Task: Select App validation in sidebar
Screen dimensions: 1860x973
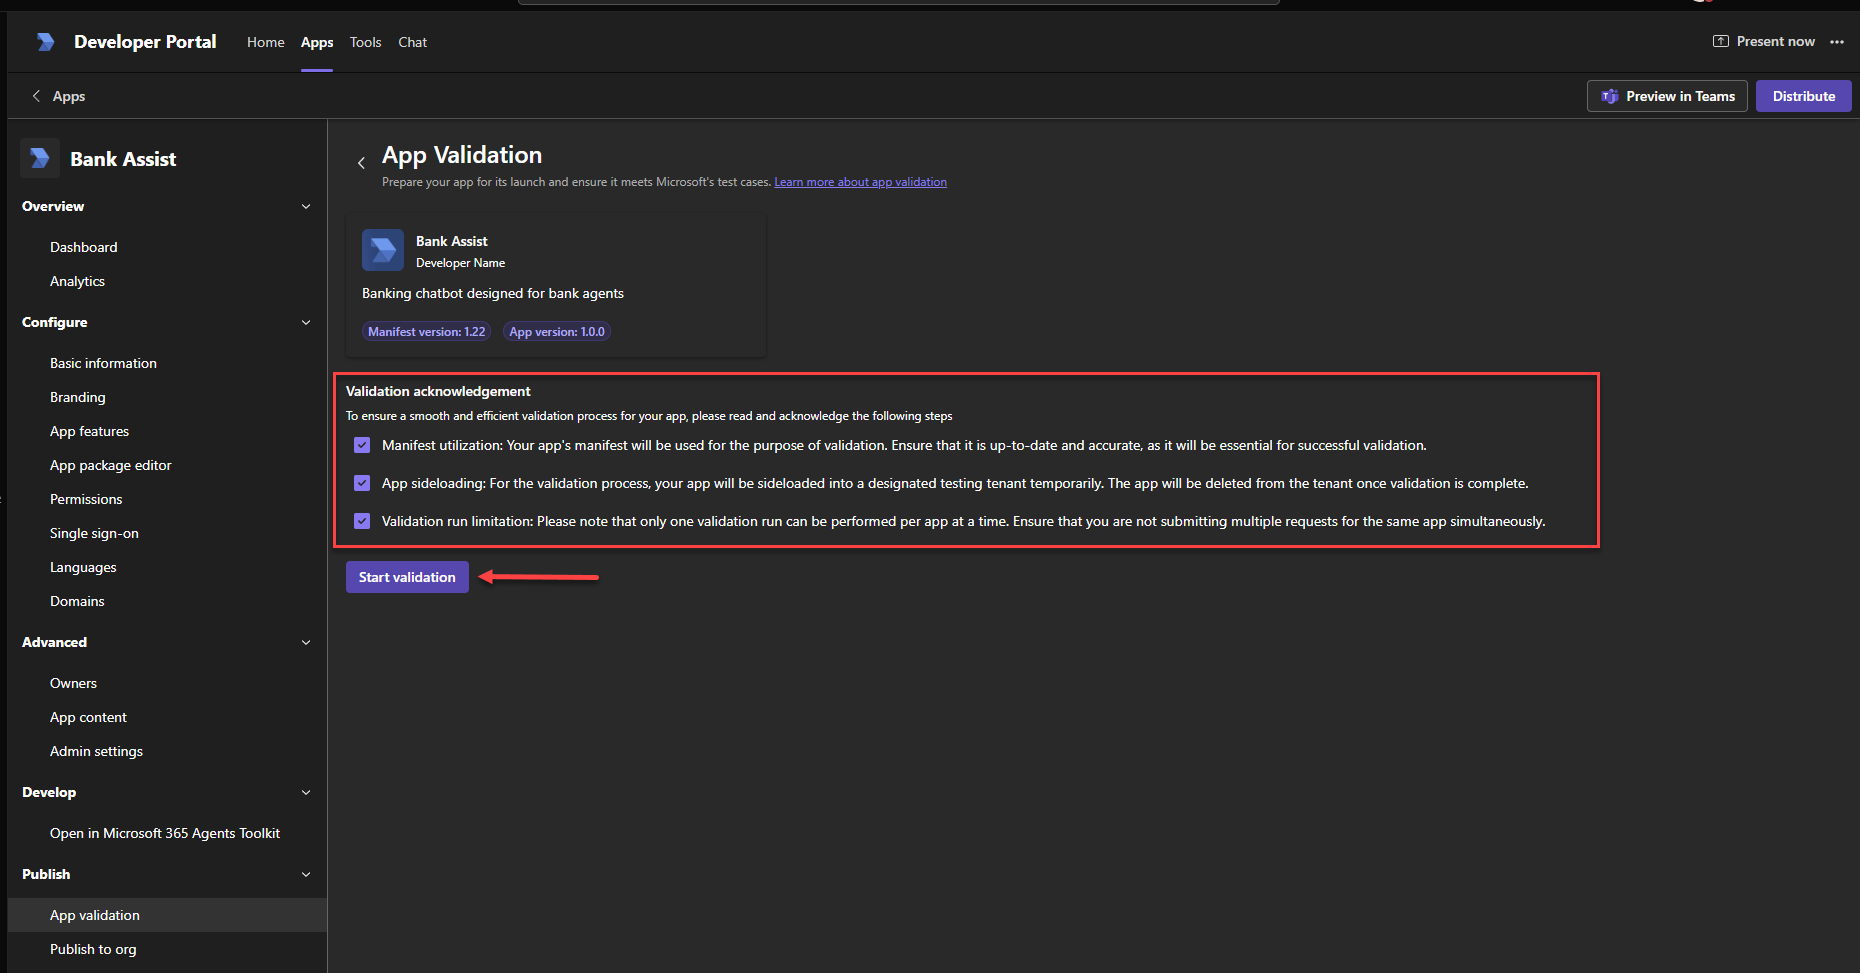Action: (167, 915)
